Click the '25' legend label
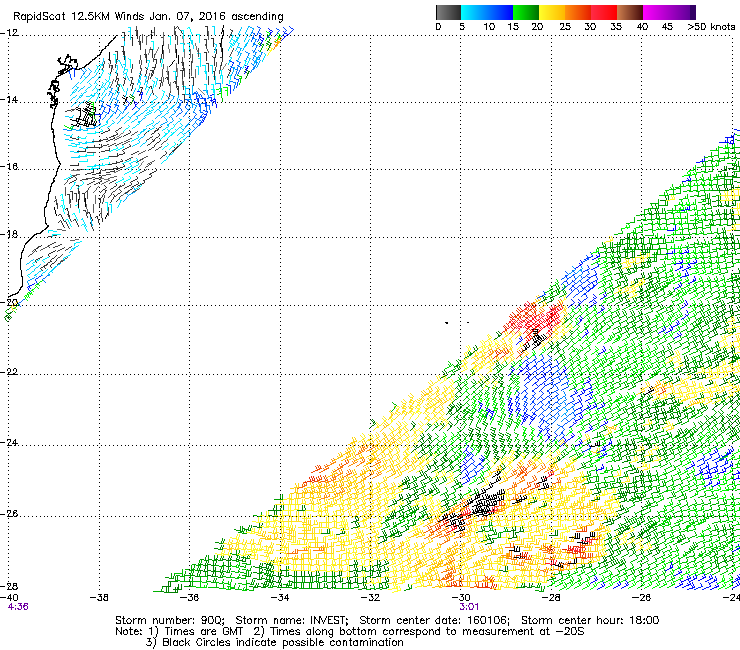This screenshot has height=650, width=740. coord(565,26)
